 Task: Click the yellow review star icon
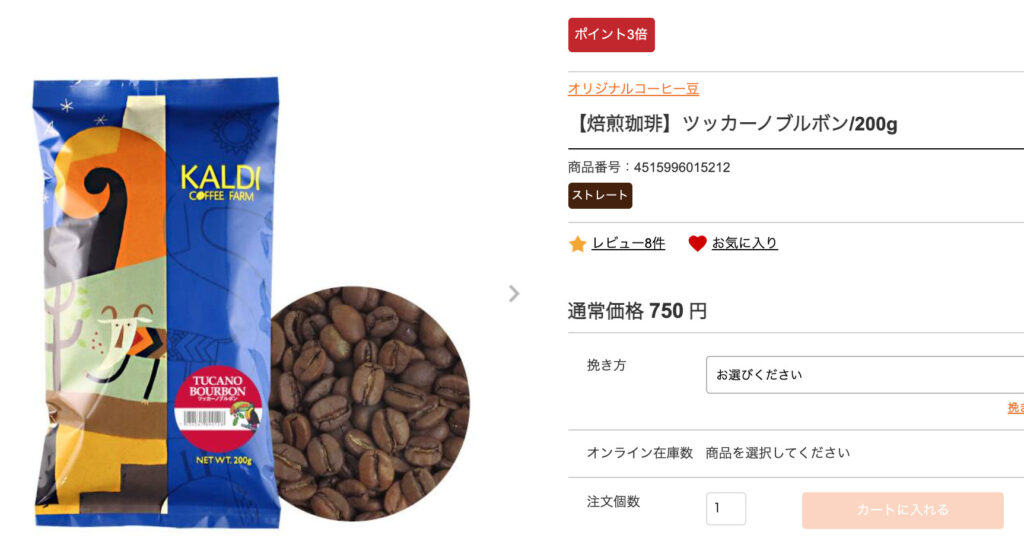tap(577, 244)
